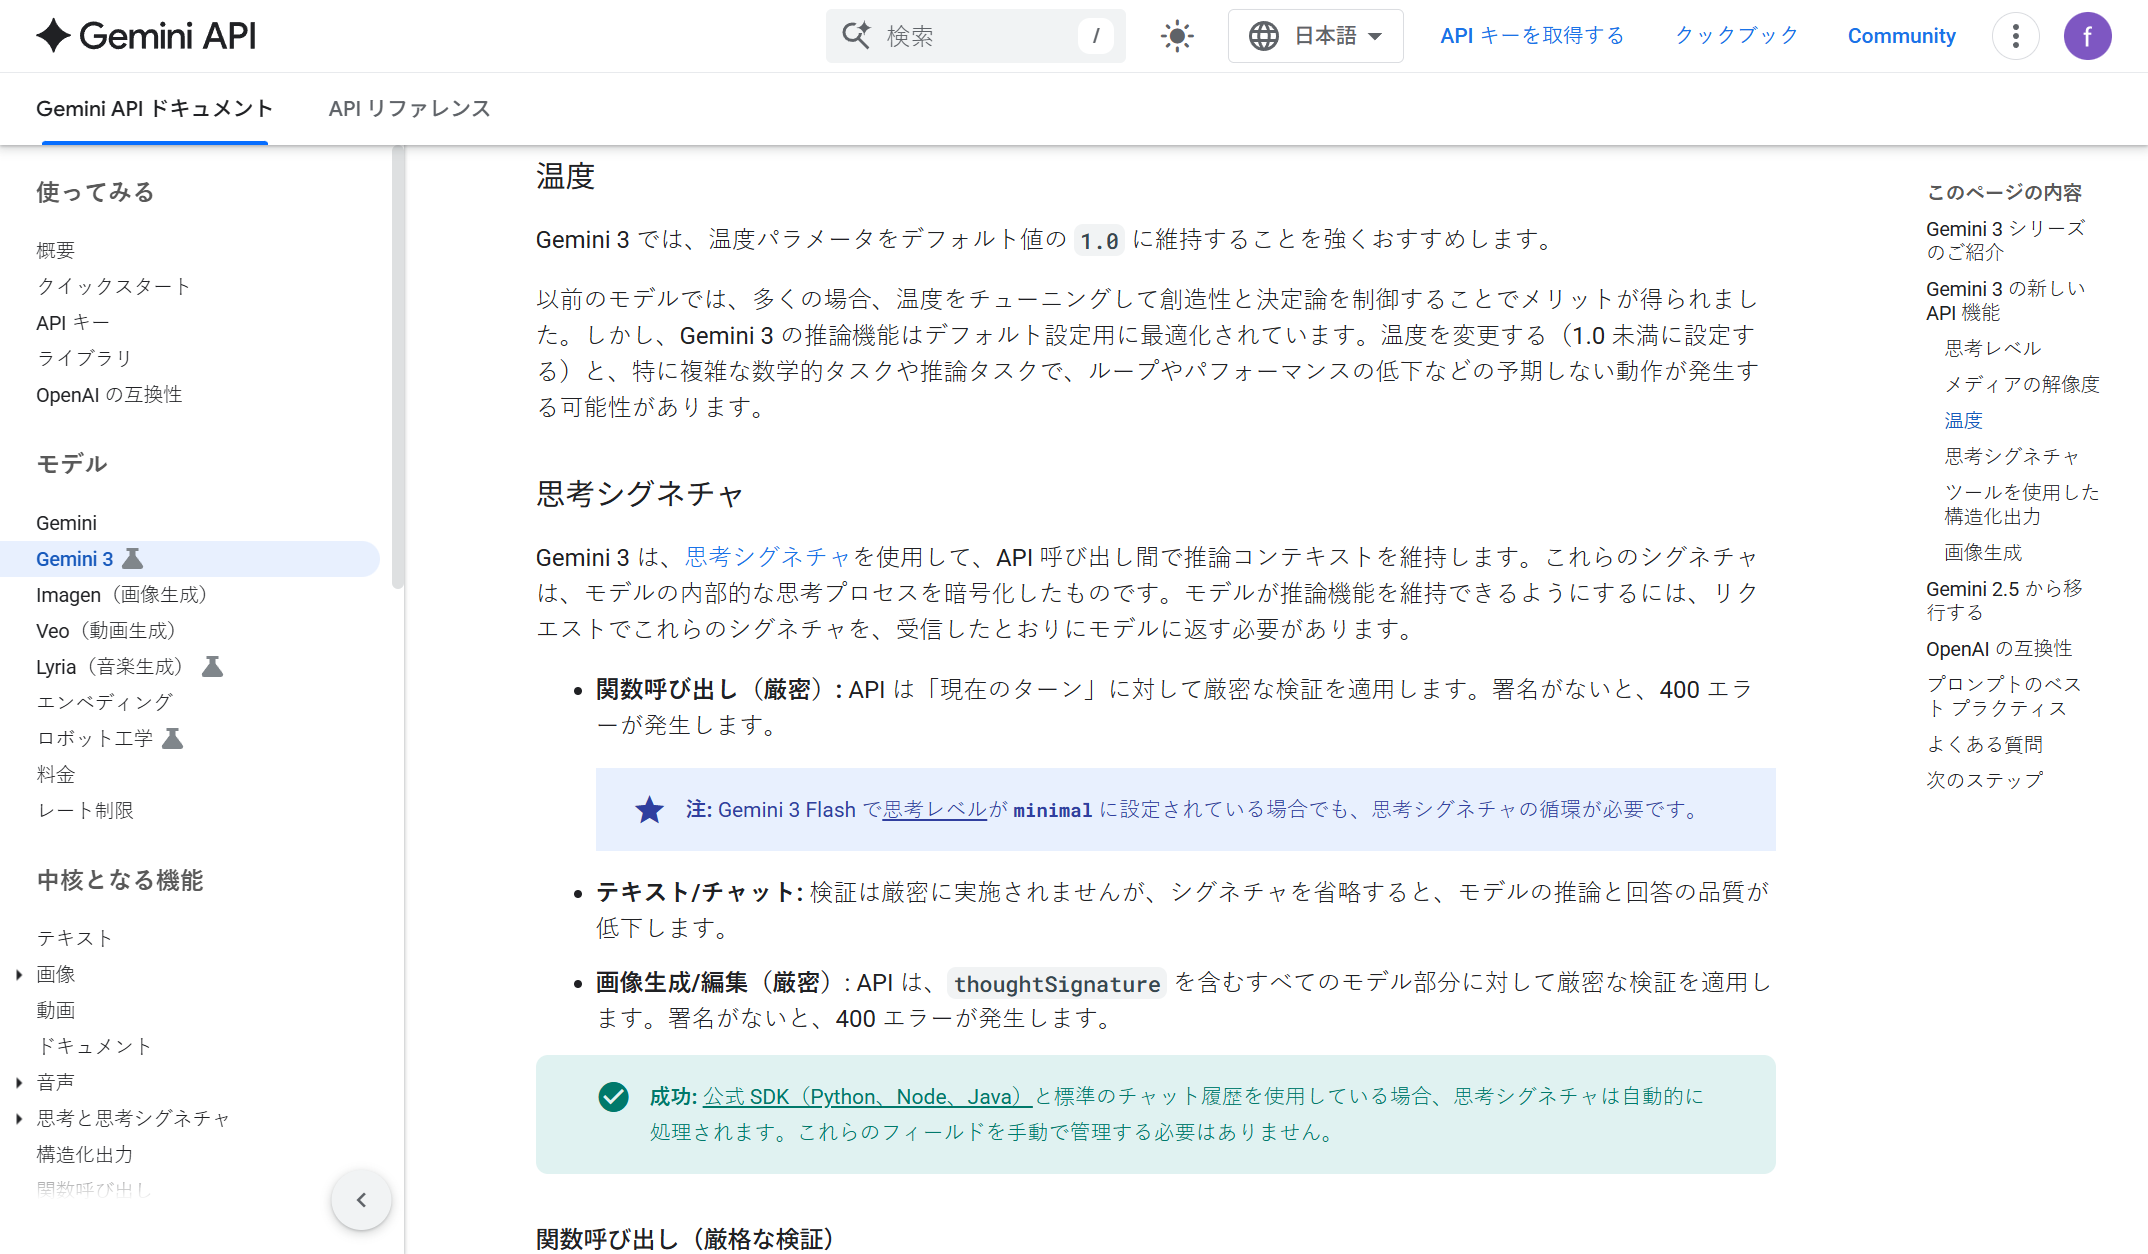Open the 思考シグネチャ inline link in paragraph
This screenshot has height=1254, width=2148.
point(768,557)
